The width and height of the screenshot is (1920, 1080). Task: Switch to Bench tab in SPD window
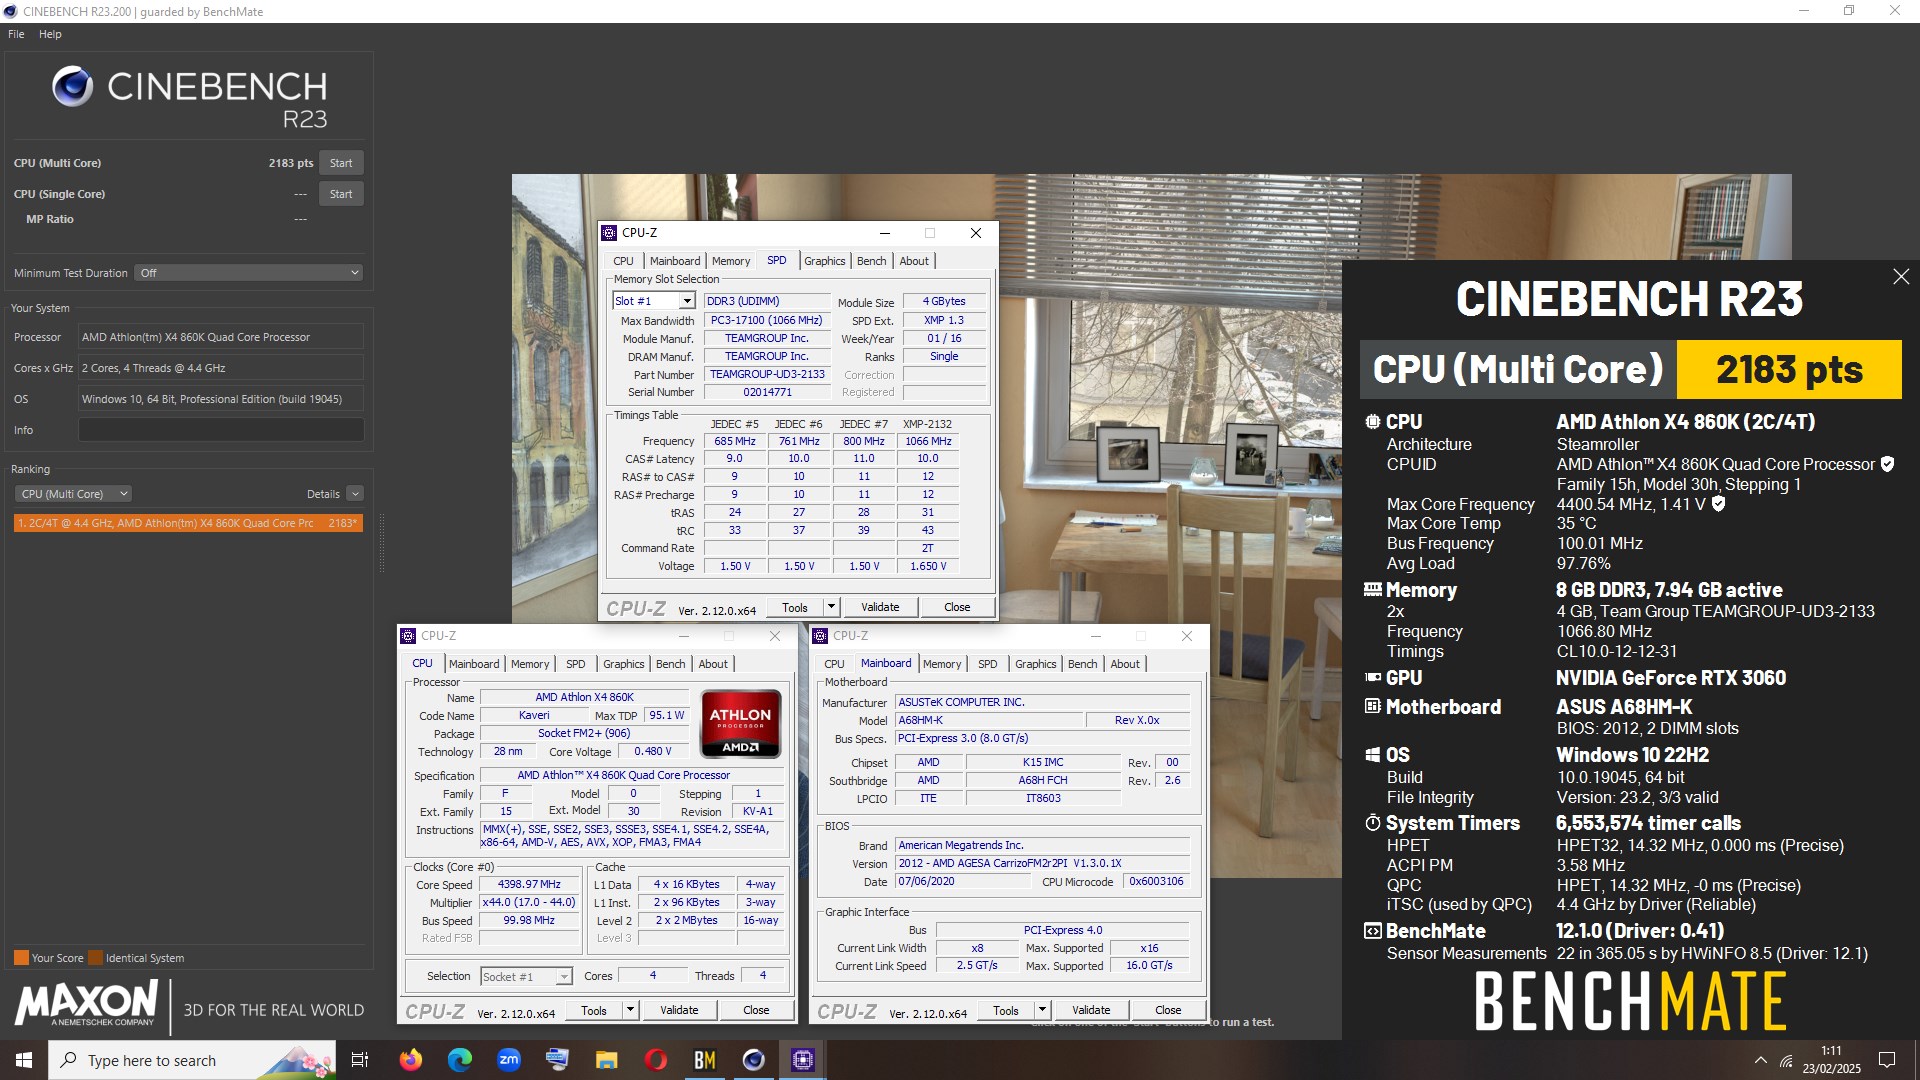[872, 261]
